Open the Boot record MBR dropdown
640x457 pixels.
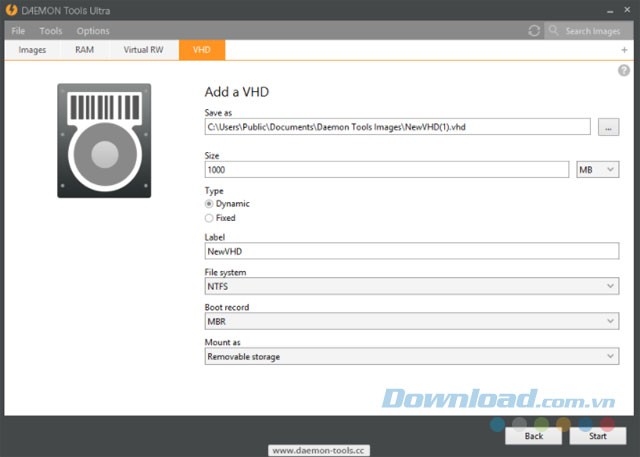pyautogui.click(x=411, y=322)
